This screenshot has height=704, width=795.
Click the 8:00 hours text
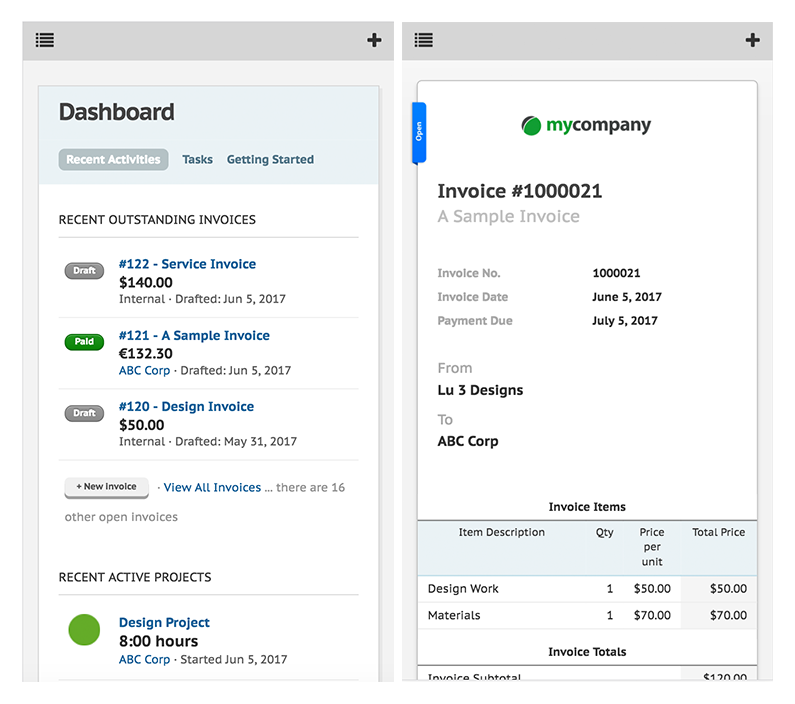(159, 641)
